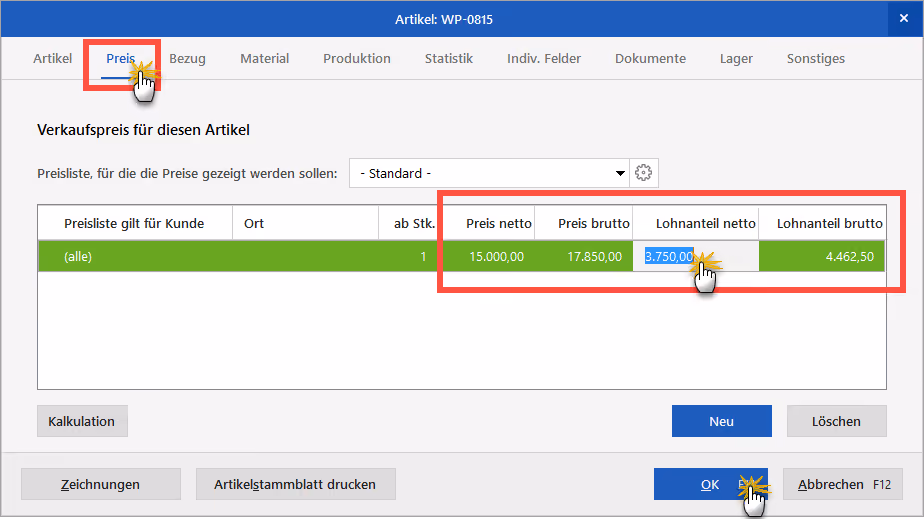The width and height of the screenshot is (924, 519).
Task: Select the Lohnanteil brutto cell 4.462,50
Action: pyautogui.click(x=822, y=256)
